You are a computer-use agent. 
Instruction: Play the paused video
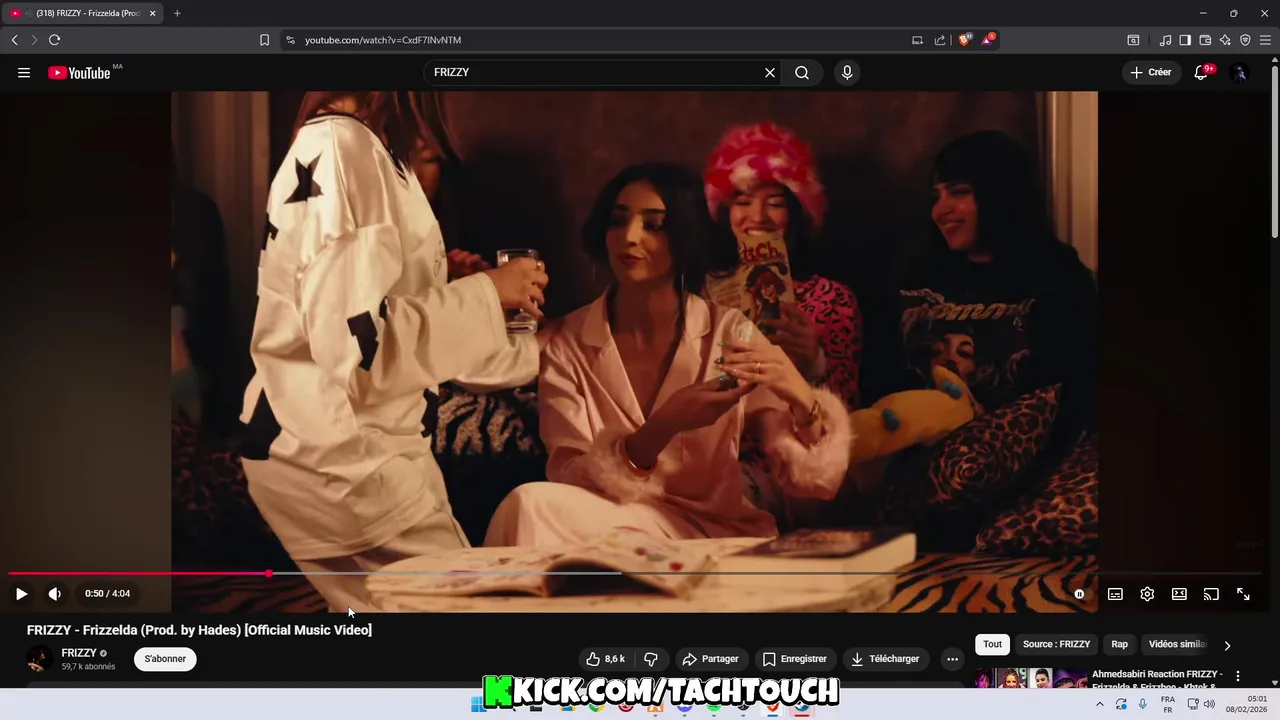pos(21,594)
